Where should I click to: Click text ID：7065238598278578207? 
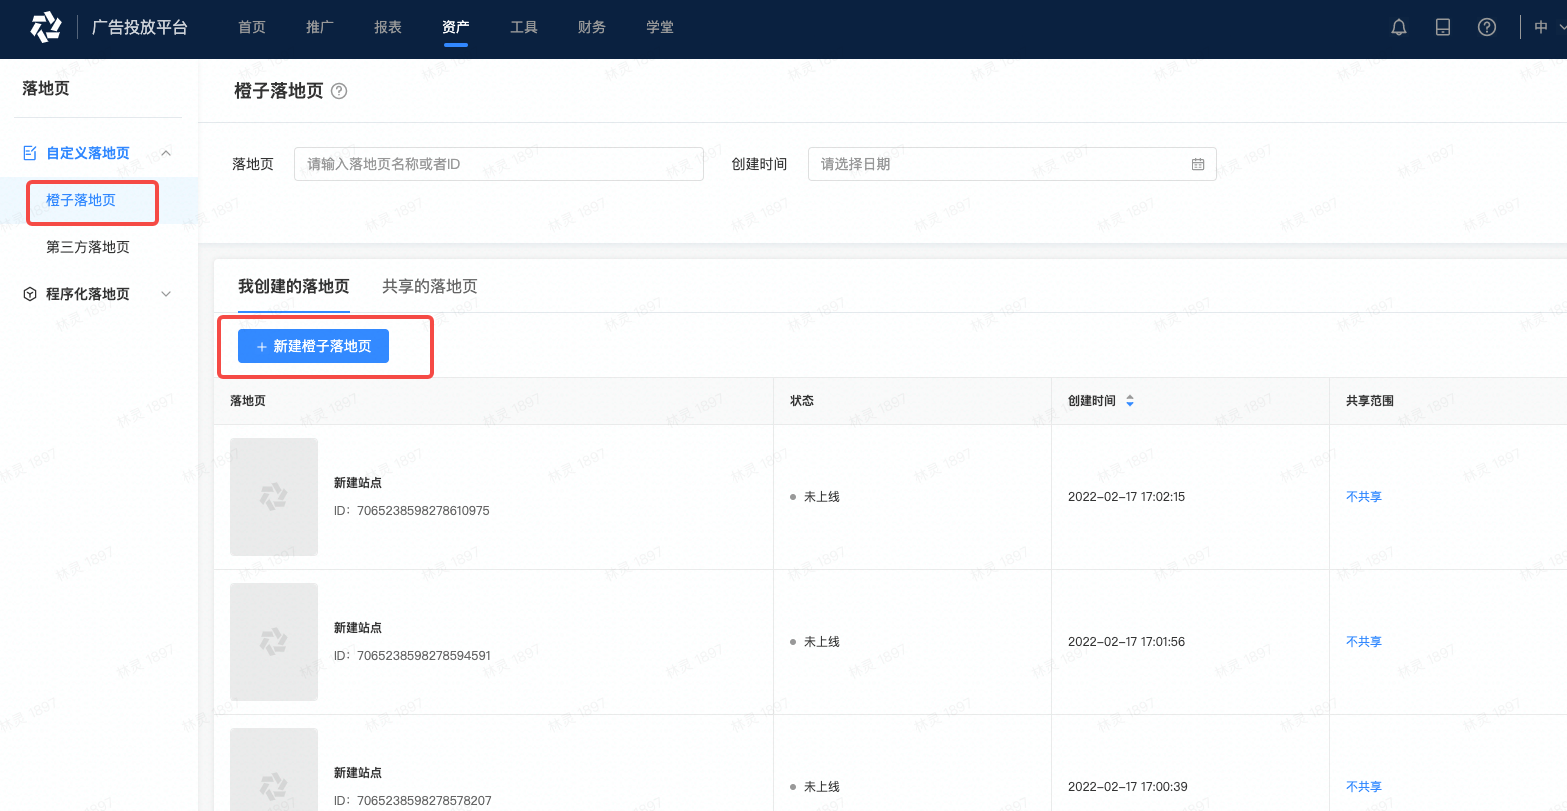412,801
